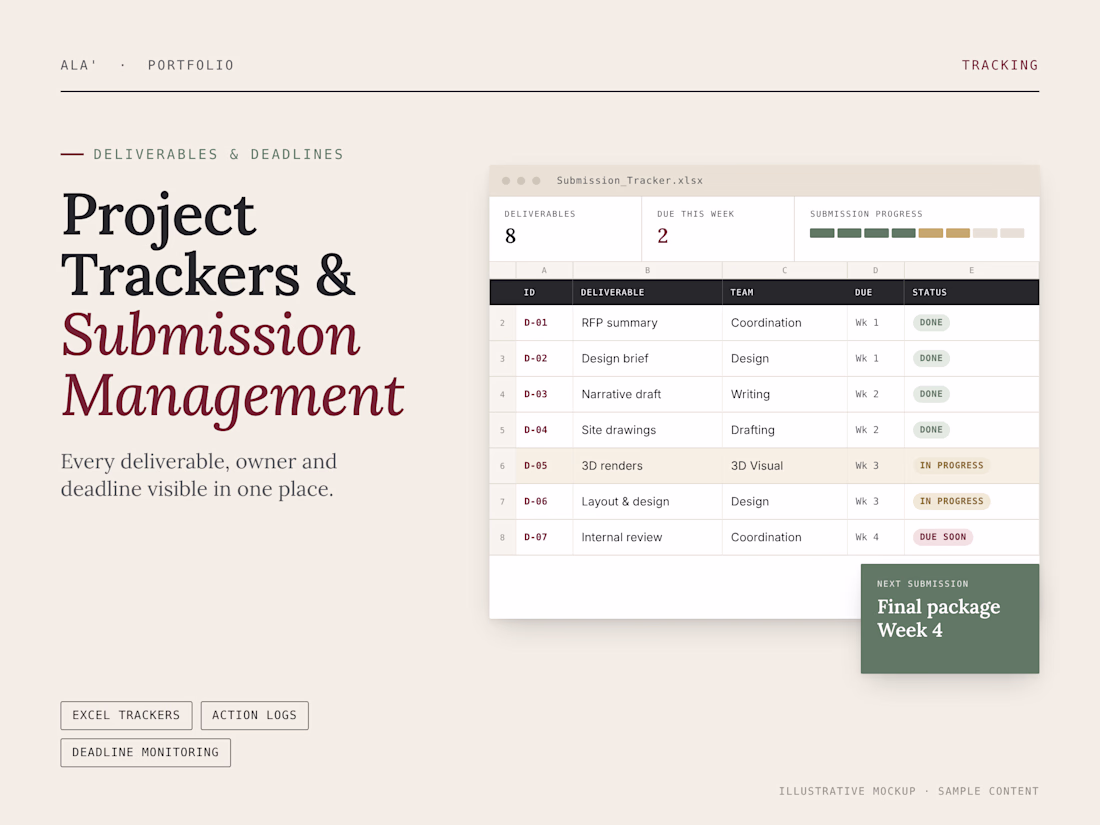Click the Submission progress bar
Viewport: 1100px width, 825px height.
[x=917, y=233]
